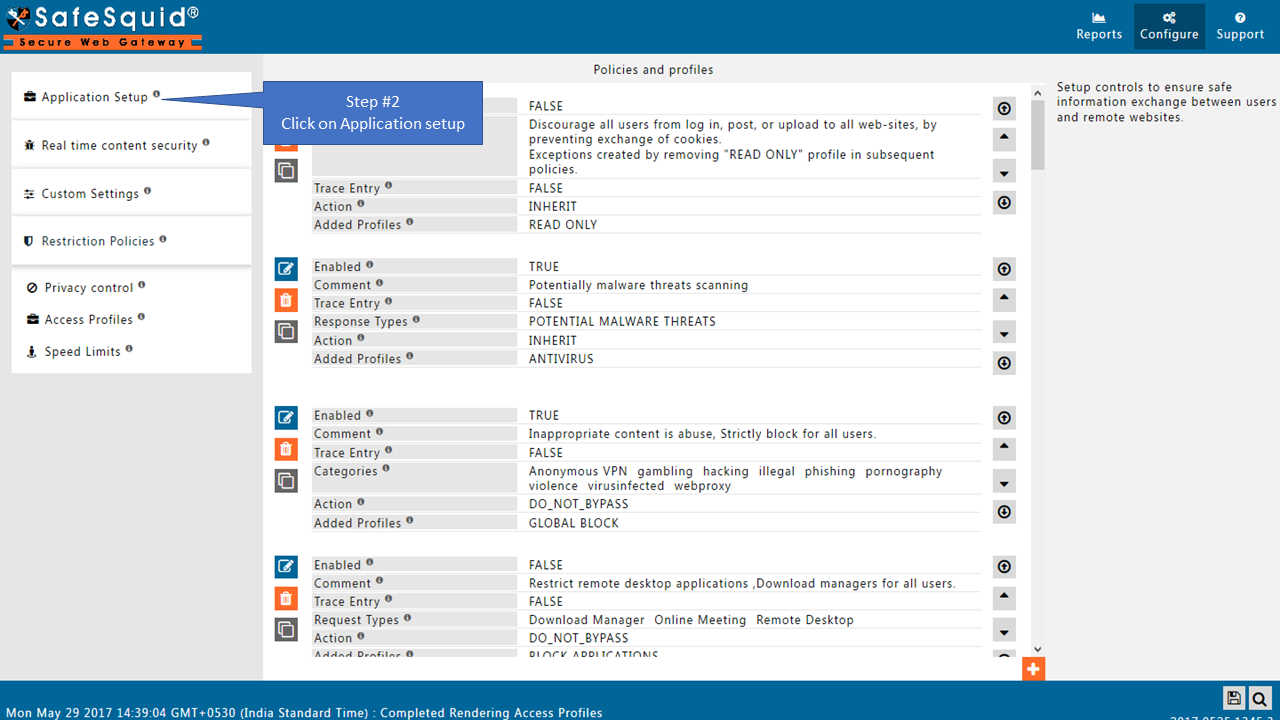The image size is (1280, 720).
Task: Collapse the Restriction Policies section
Action: click(97, 241)
